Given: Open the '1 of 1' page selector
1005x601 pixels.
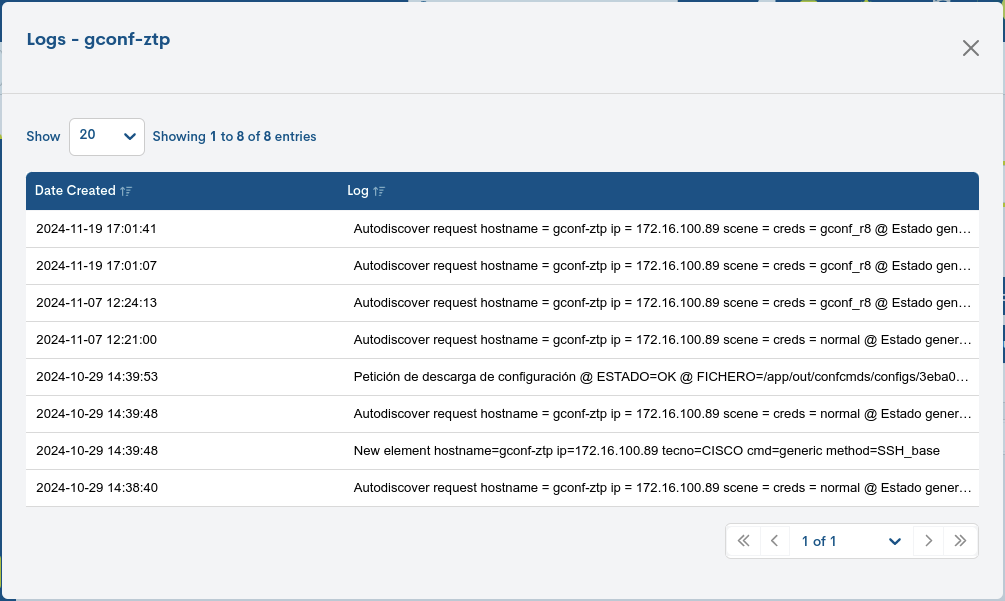Looking at the screenshot, I should (851, 541).
